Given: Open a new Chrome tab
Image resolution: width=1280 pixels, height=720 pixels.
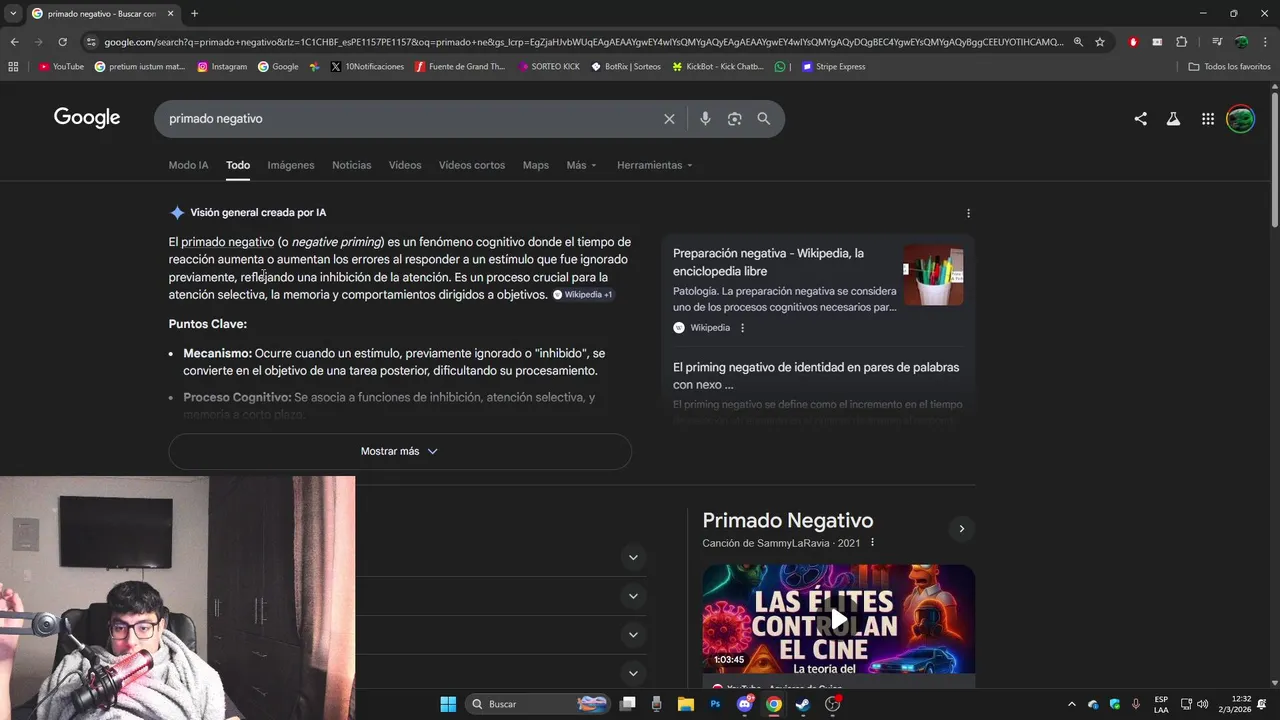Looking at the screenshot, I should [x=194, y=14].
